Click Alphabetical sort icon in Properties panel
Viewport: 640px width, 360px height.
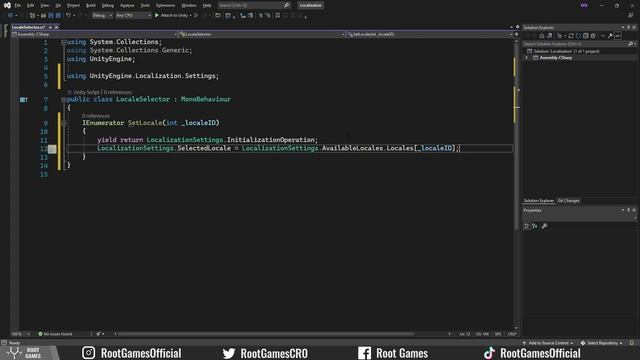pos(535,226)
